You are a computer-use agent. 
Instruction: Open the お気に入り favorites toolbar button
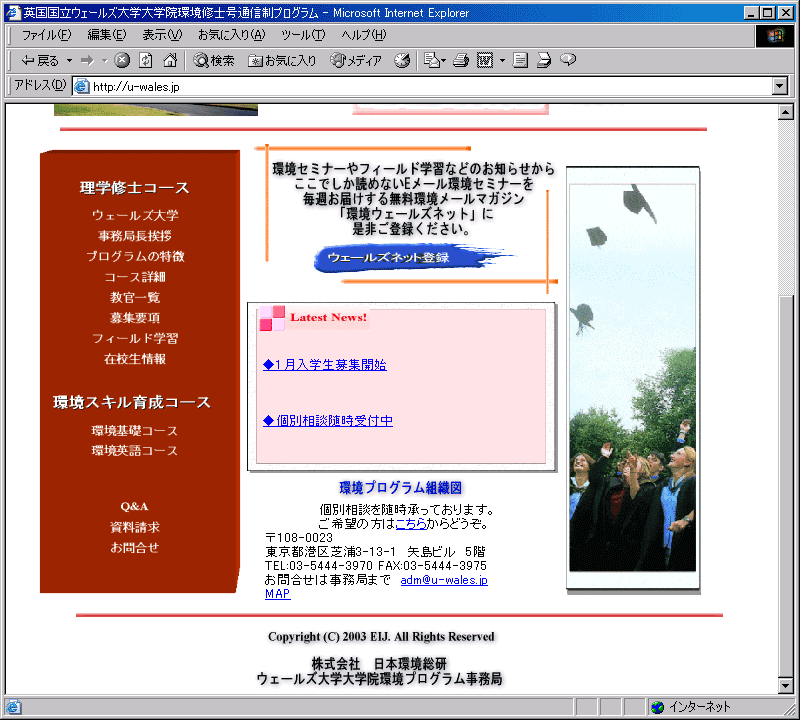pos(282,61)
